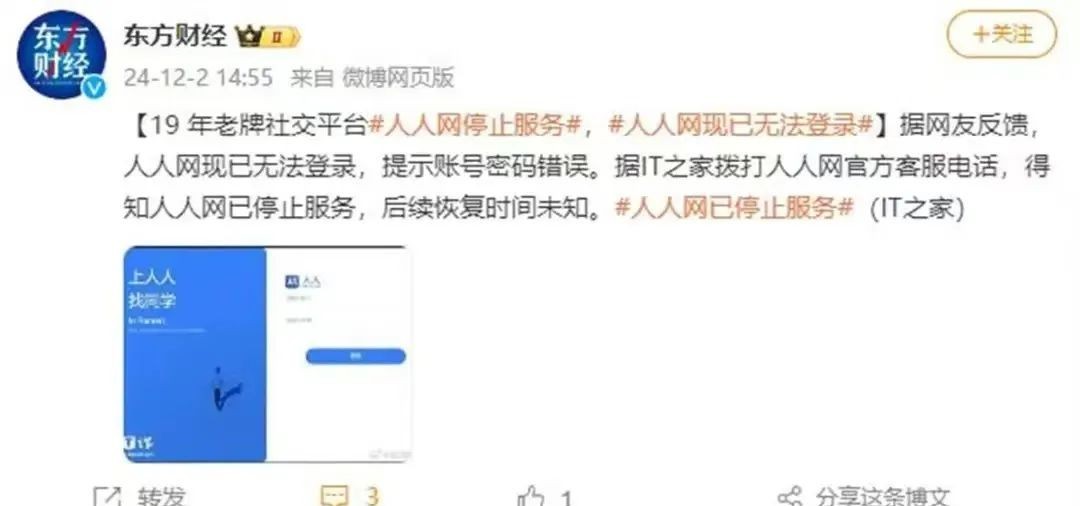Click the 24-12-2 14:55 timestamp
The image size is (1080, 506).
(198, 78)
